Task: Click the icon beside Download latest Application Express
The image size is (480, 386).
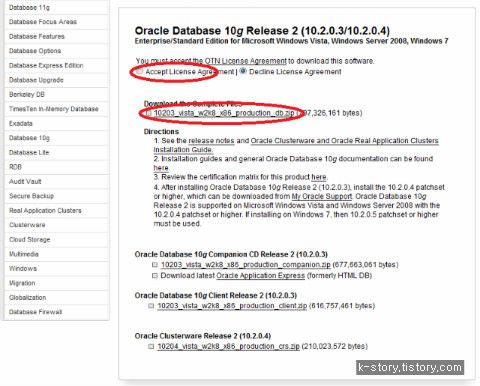Action: [155, 276]
